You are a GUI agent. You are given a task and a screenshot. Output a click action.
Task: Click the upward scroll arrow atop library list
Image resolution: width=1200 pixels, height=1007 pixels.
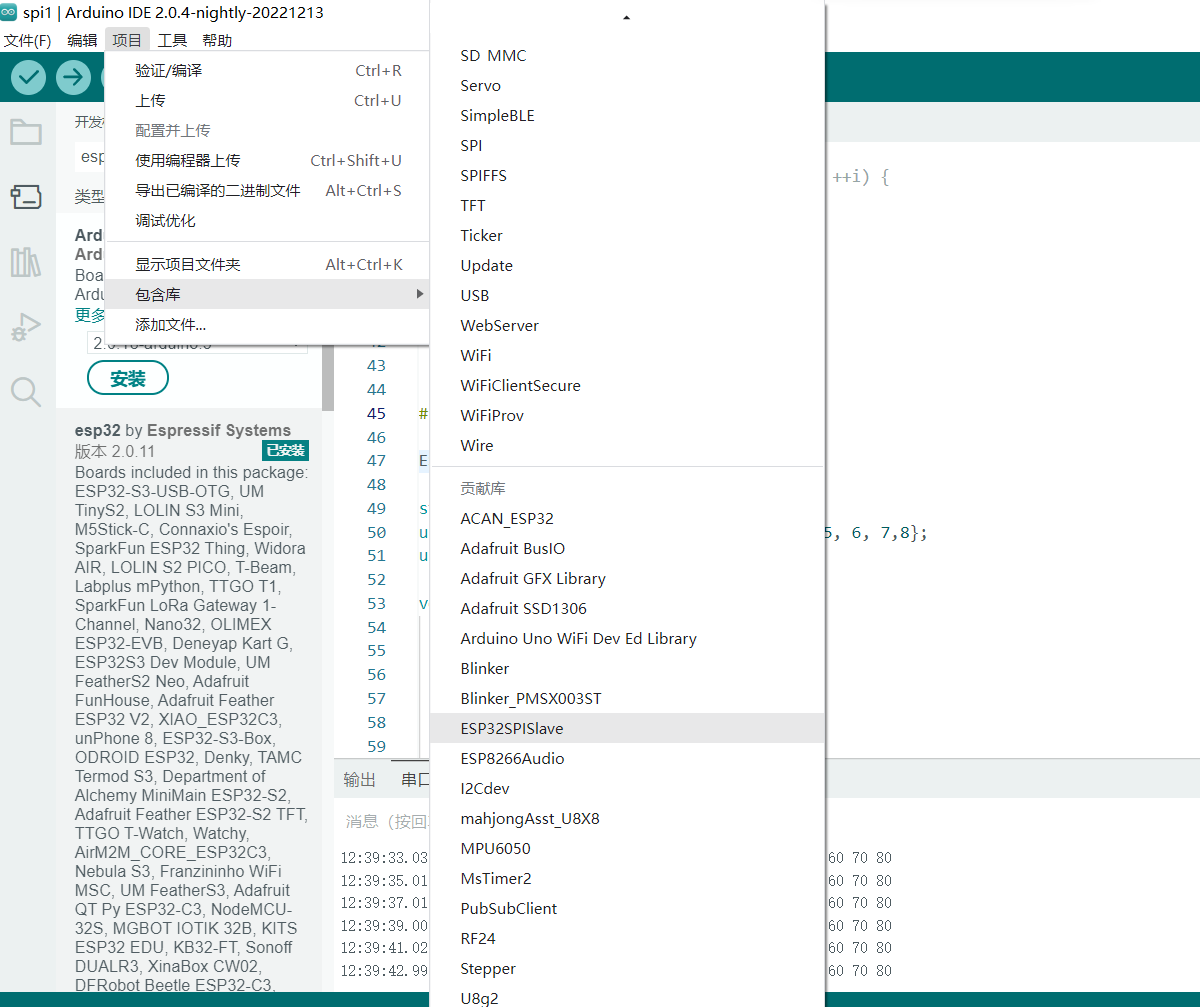pos(627,18)
